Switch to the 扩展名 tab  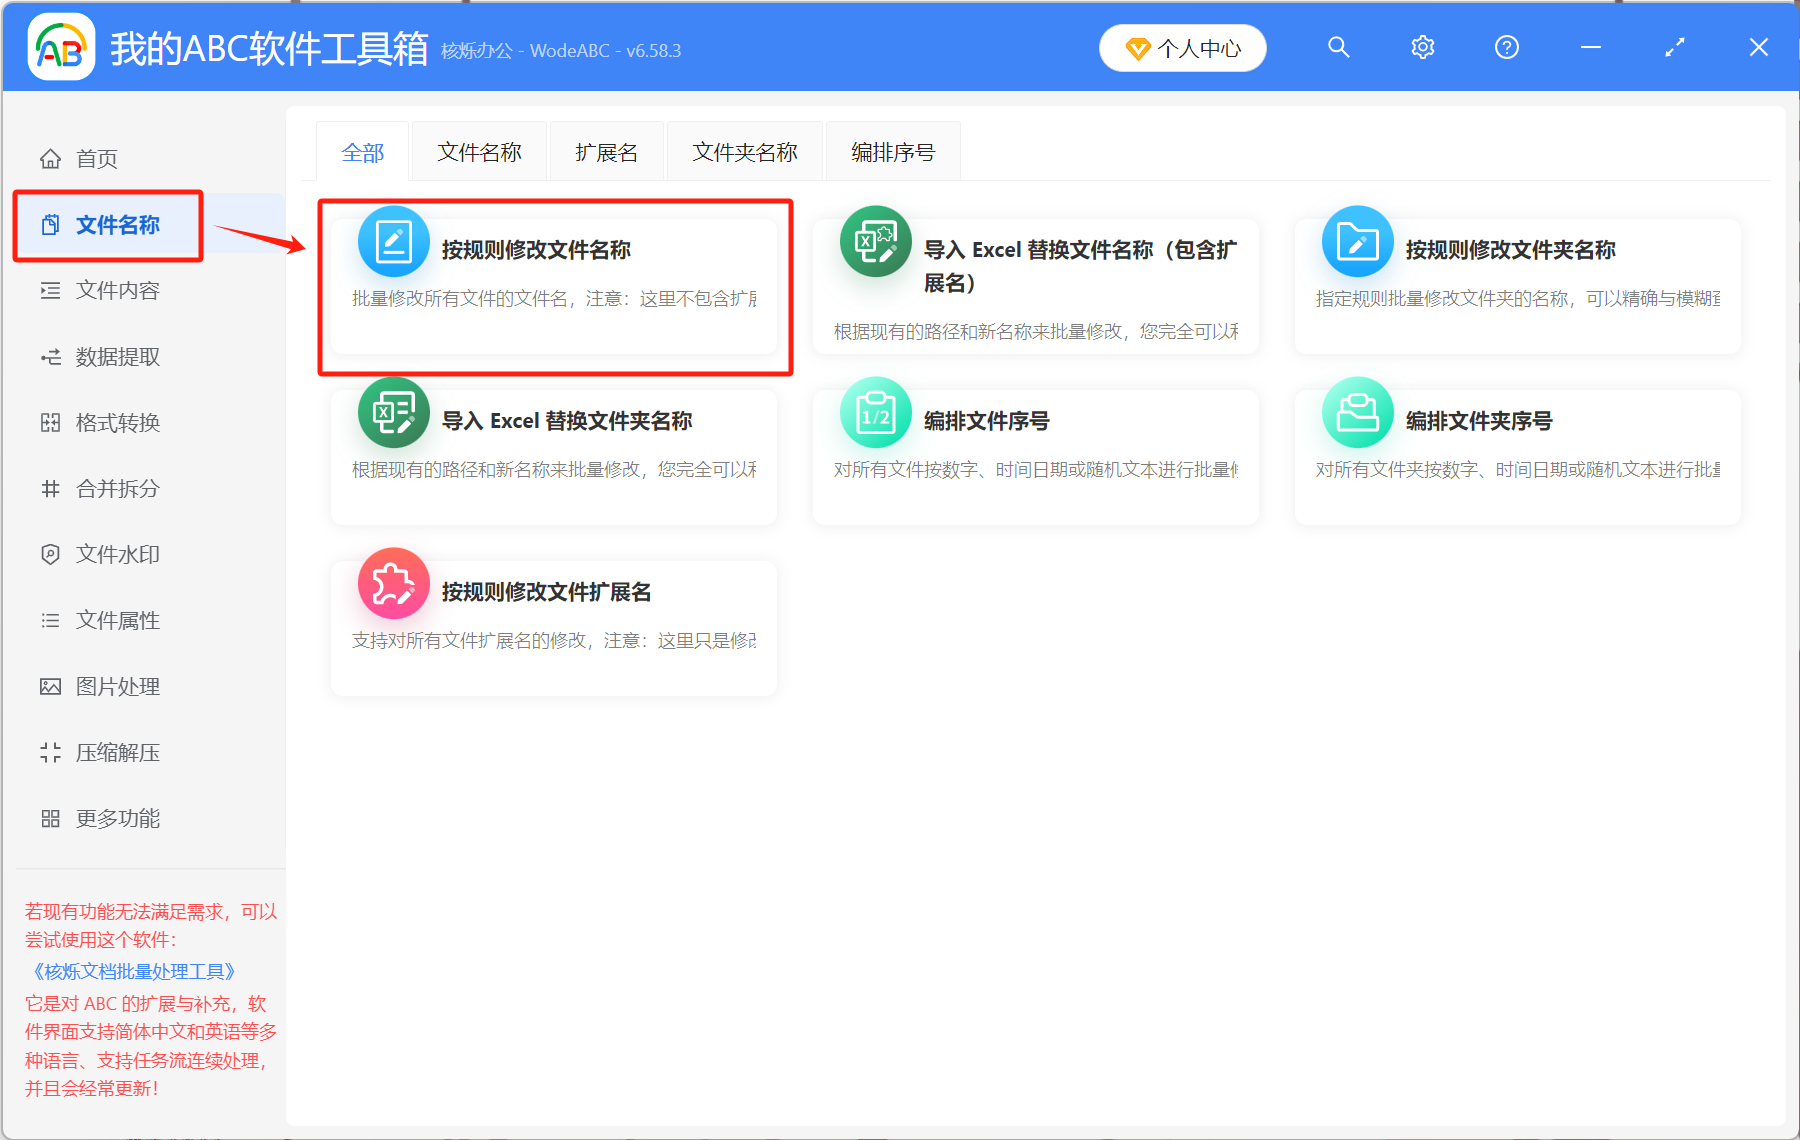(606, 151)
